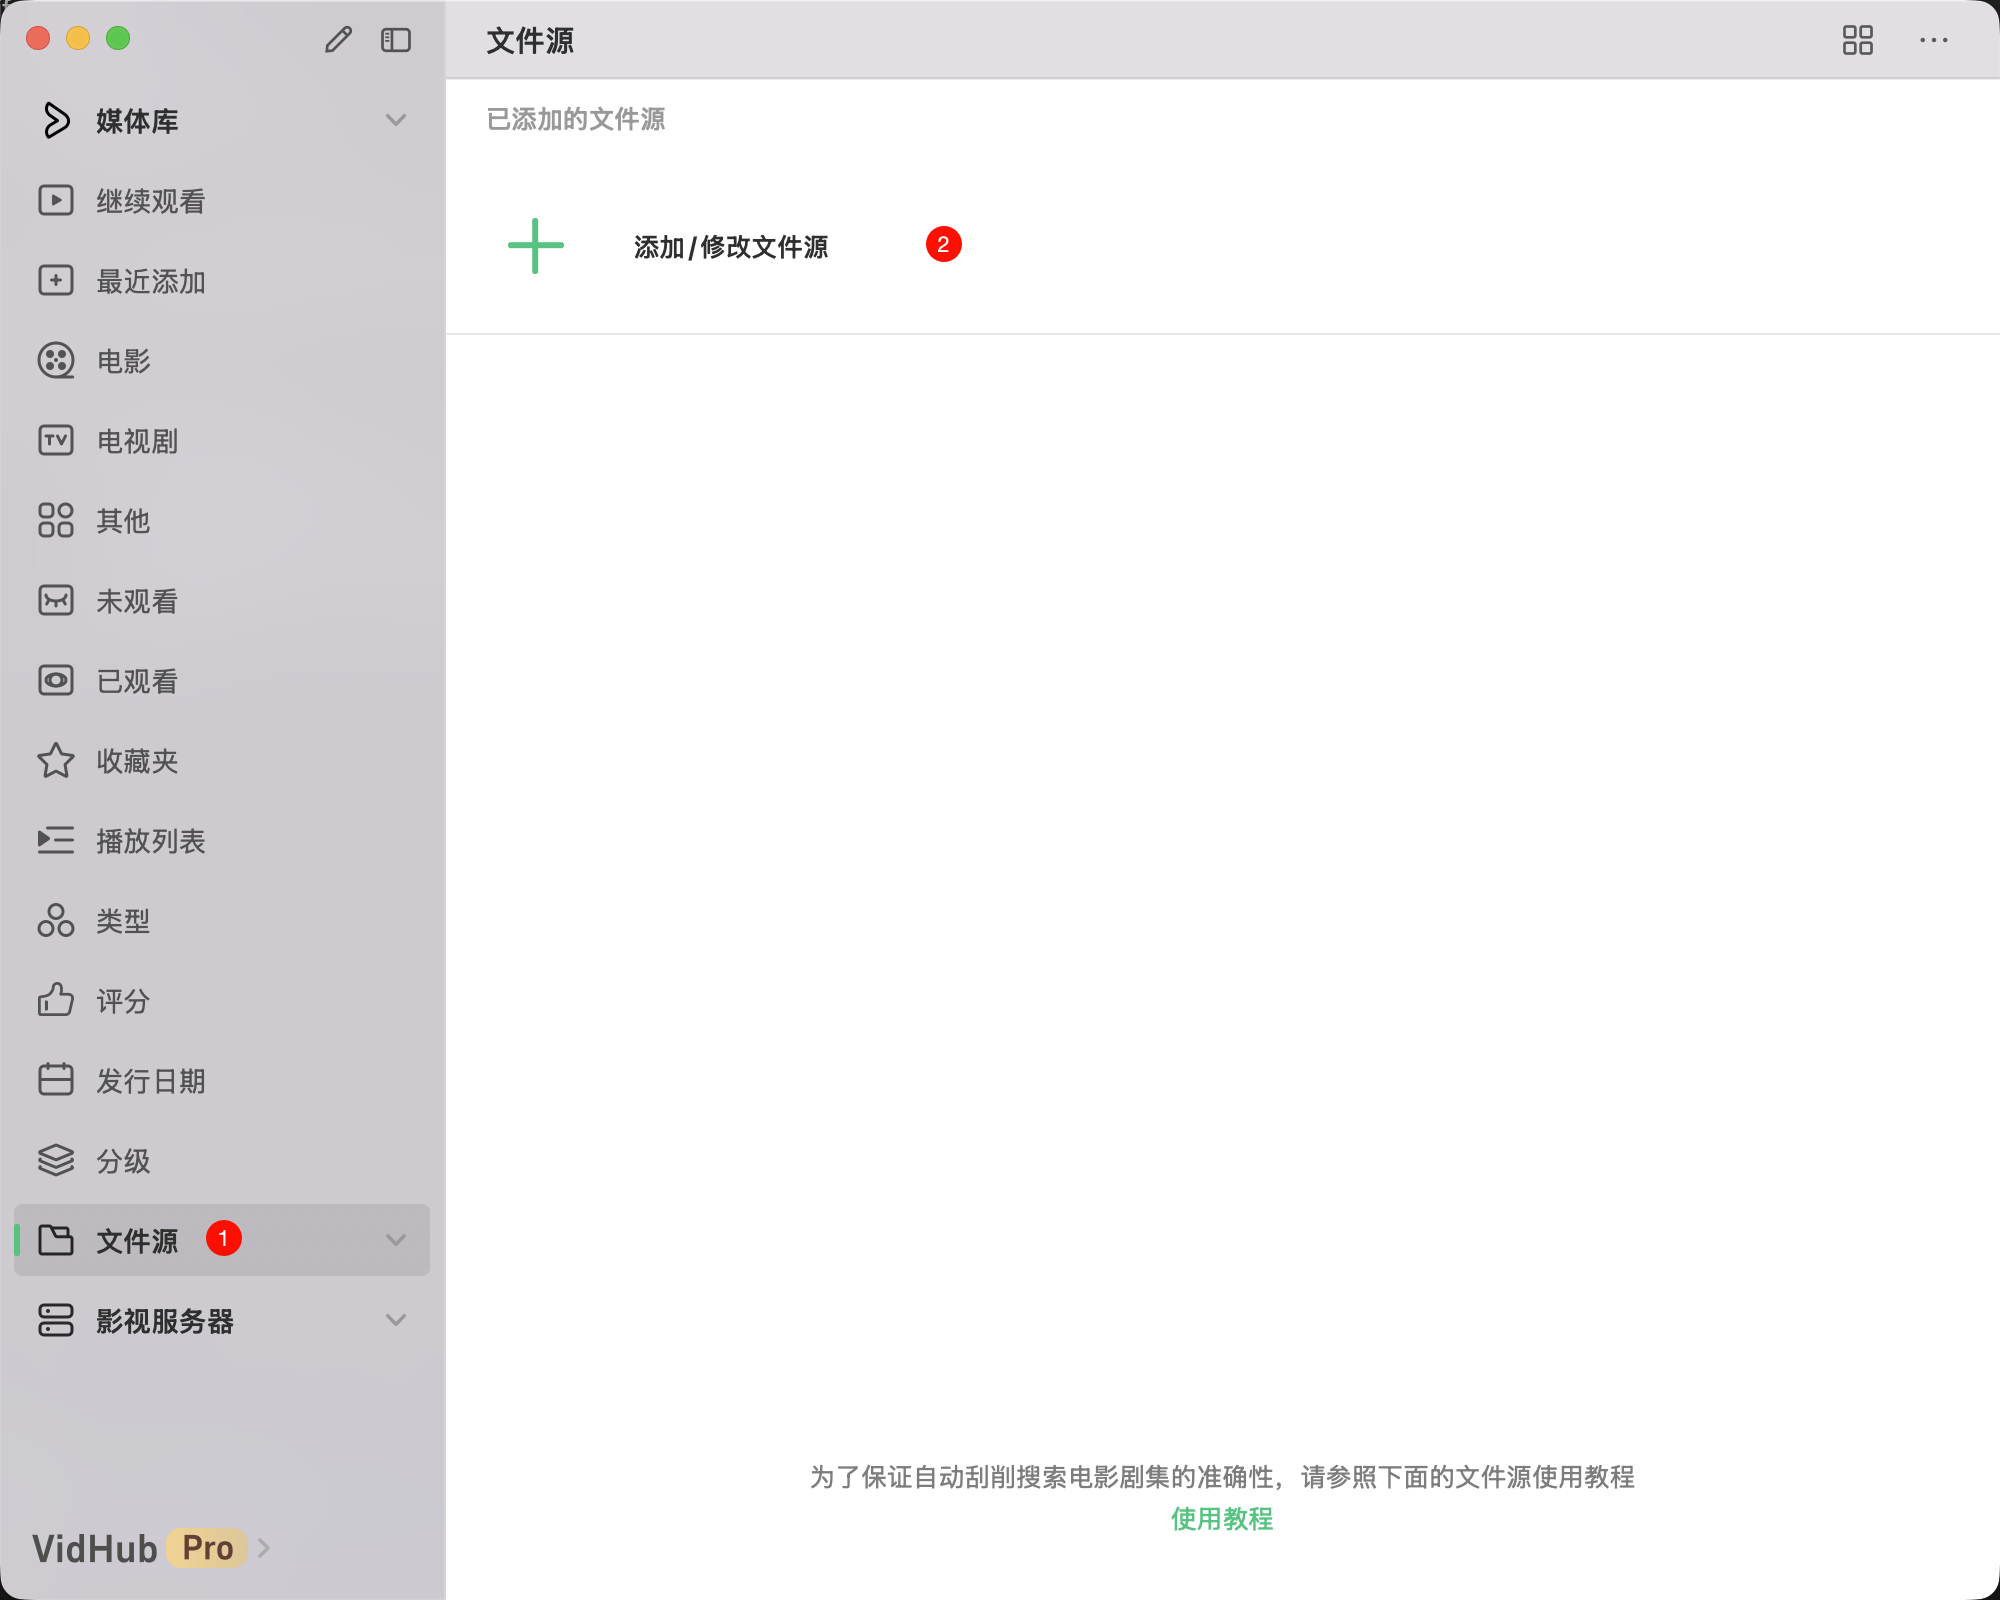The width and height of the screenshot is (2000, 1600).
Task: Click 添加/修改文件源 to add a source
Action: (x=732, y=246)
